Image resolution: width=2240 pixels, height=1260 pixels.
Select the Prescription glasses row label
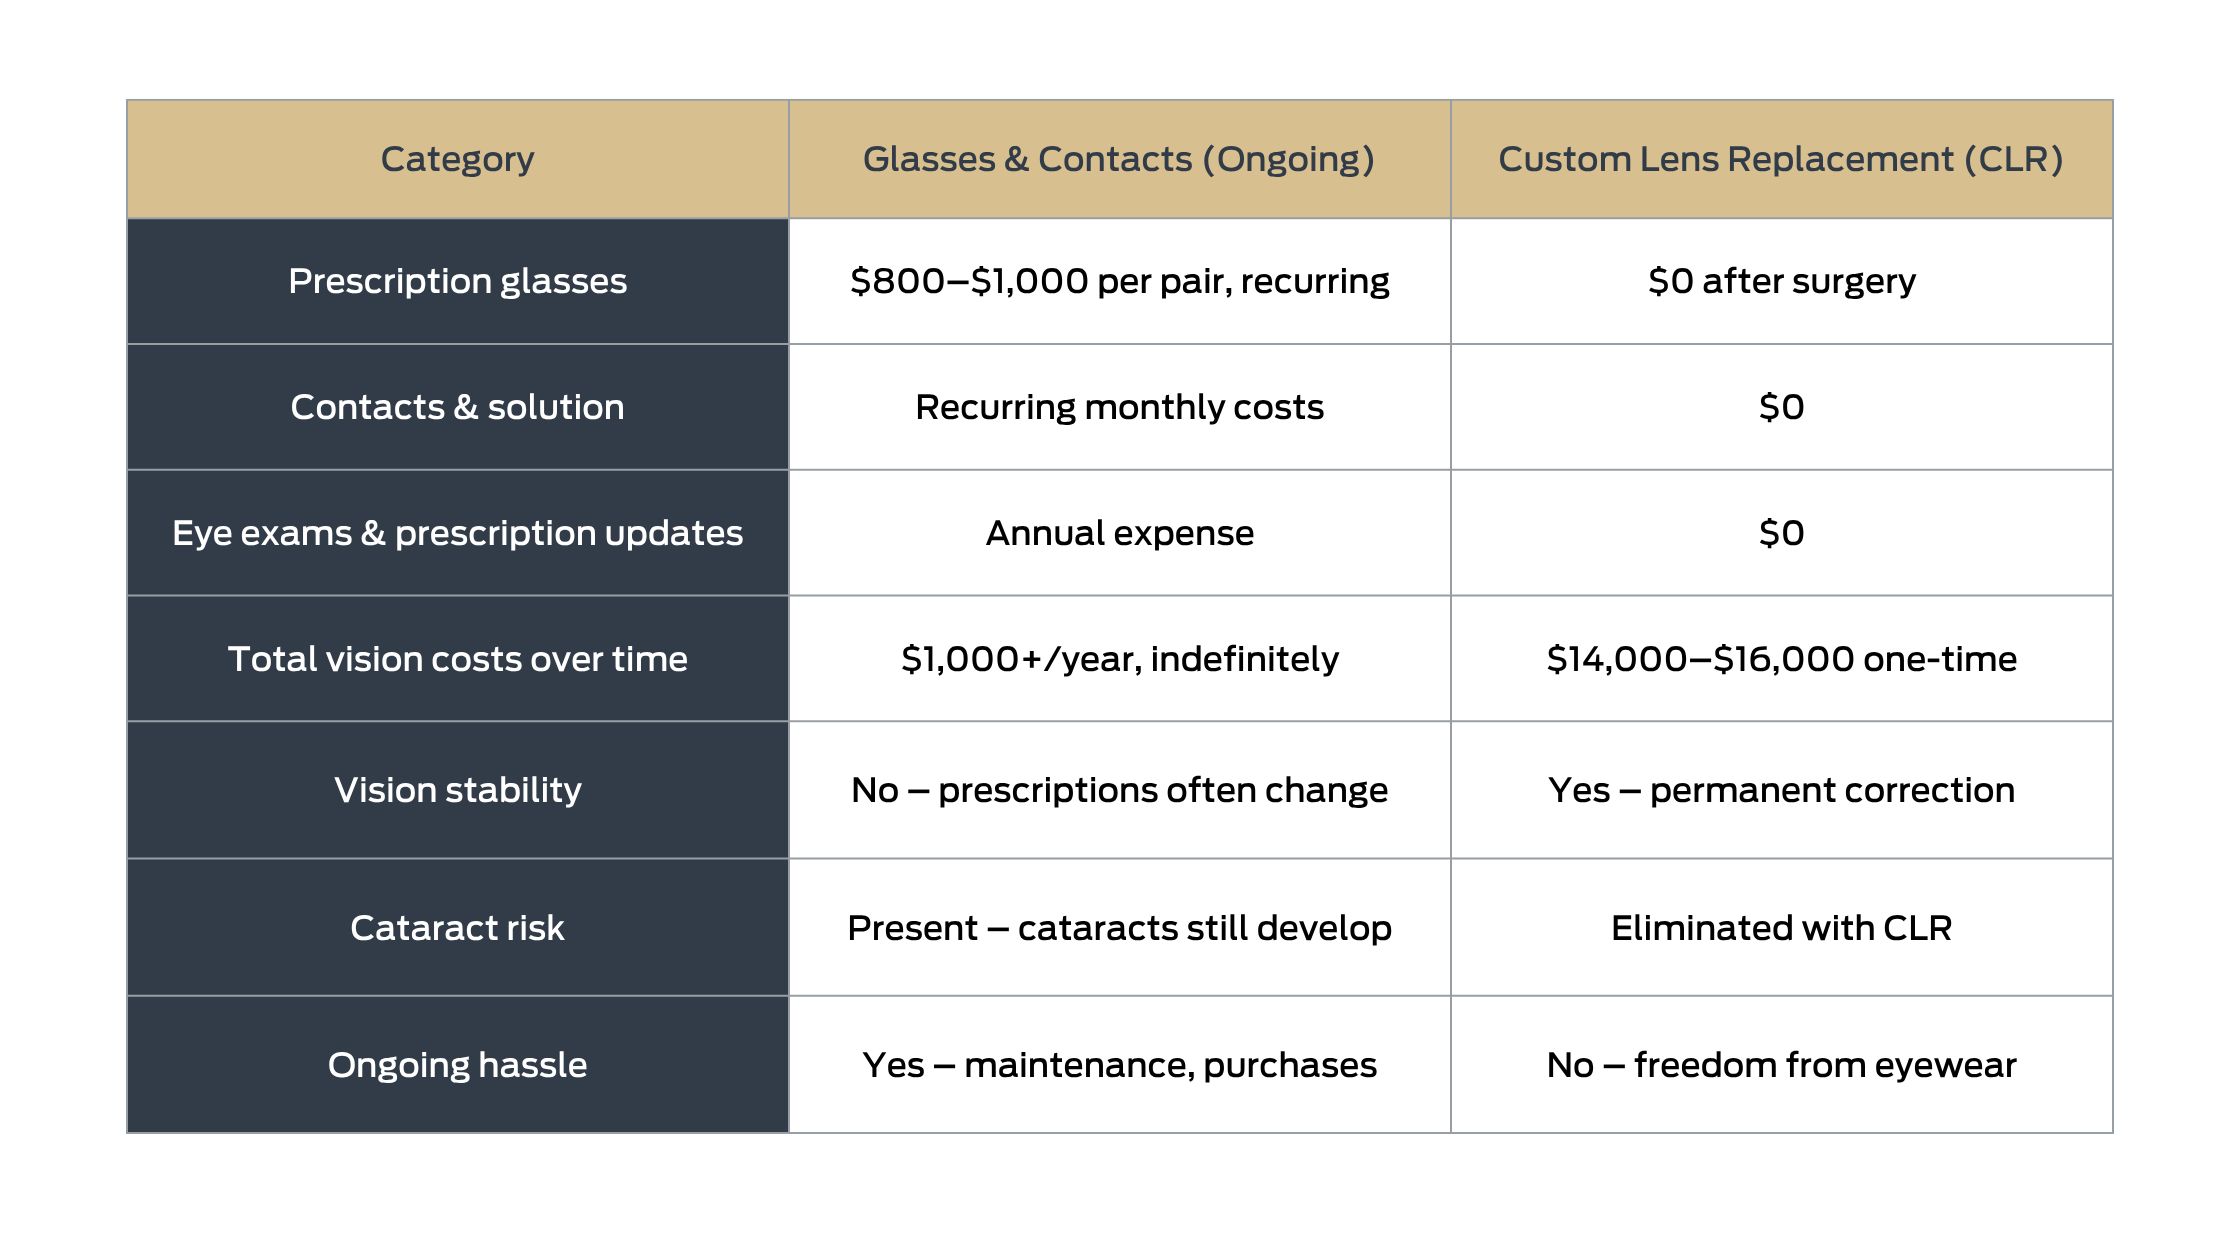click(x=457, y=281)
